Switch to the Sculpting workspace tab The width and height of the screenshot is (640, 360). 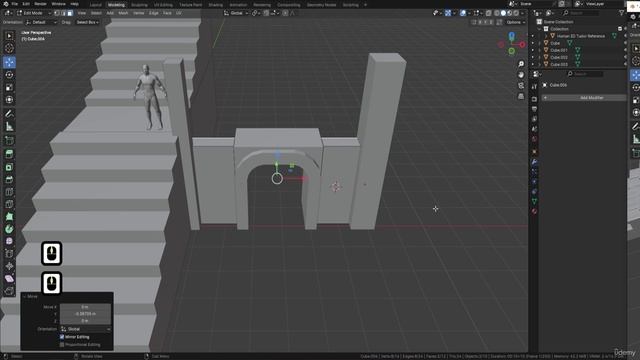140,5
